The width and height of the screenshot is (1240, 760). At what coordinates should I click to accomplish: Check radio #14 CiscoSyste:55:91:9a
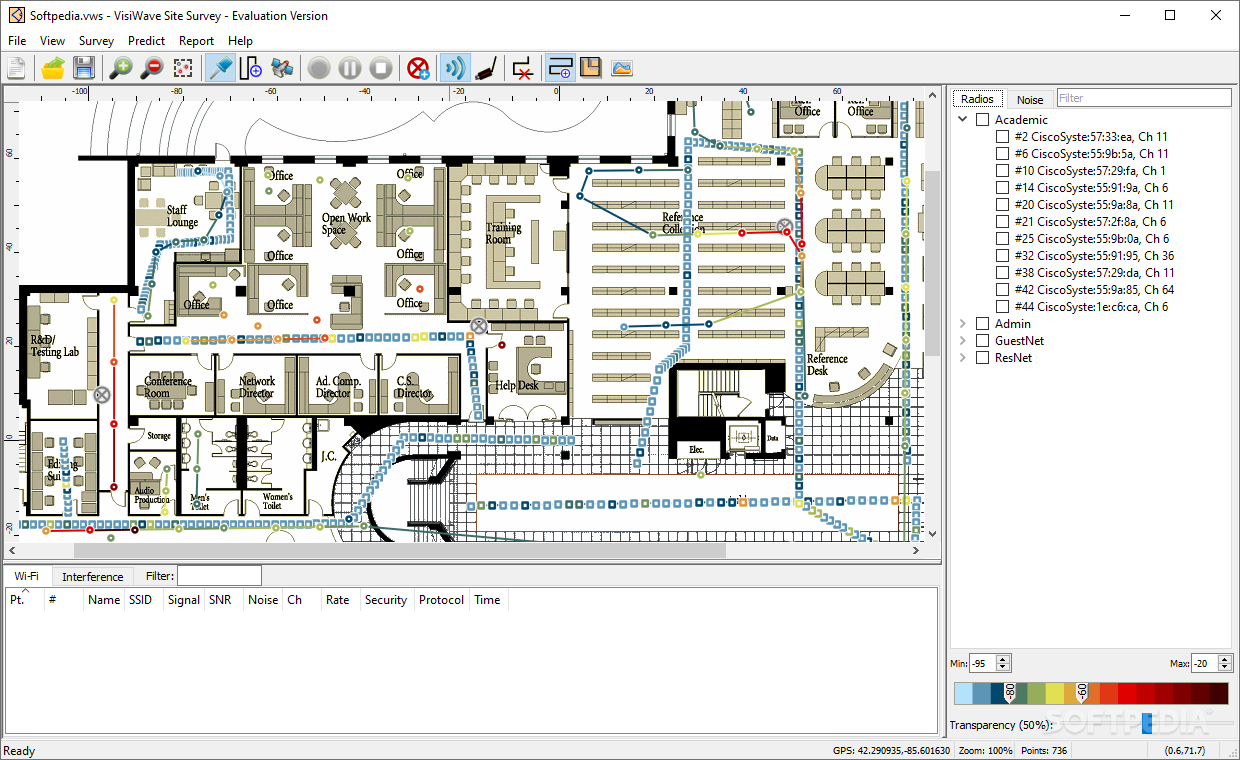[1002, 188]
